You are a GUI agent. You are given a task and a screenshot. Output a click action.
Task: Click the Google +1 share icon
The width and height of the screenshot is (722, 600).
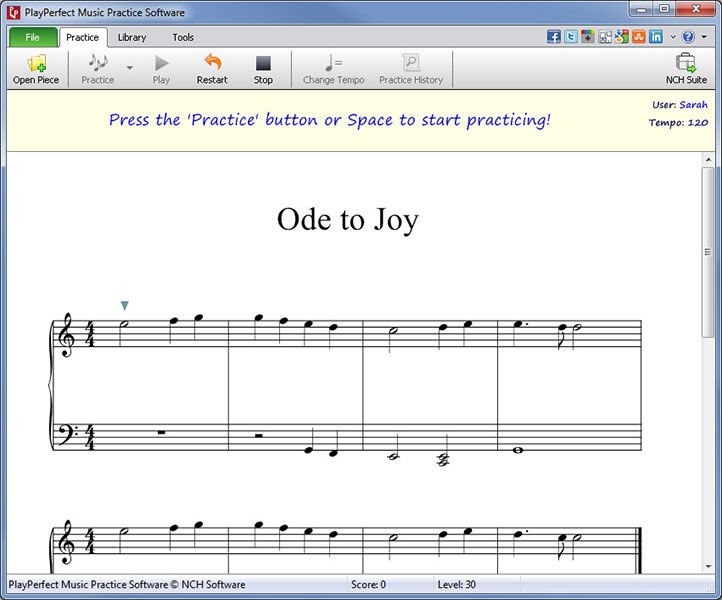588,36
